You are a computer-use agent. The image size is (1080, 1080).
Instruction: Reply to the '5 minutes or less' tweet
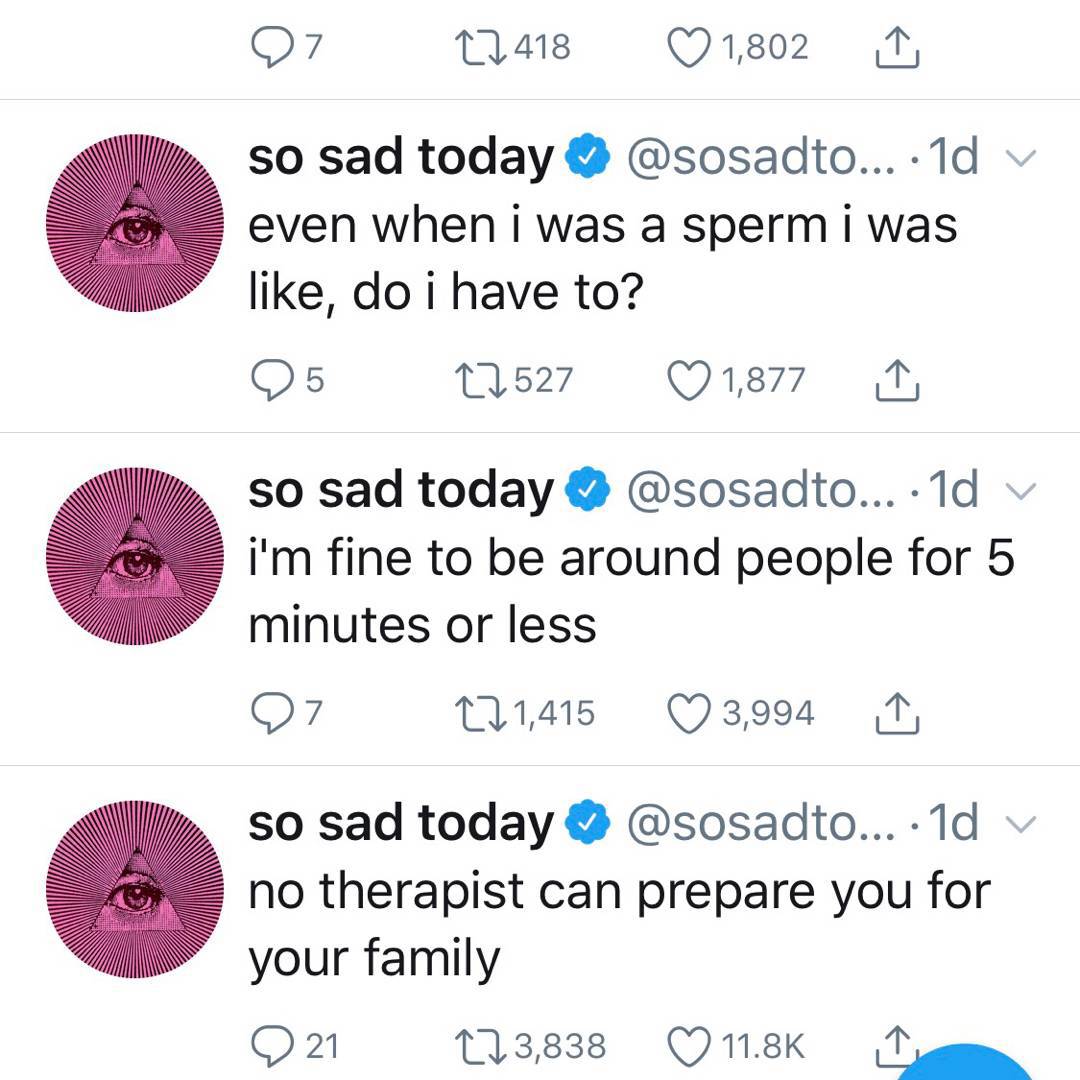click(x=270, y=713)
